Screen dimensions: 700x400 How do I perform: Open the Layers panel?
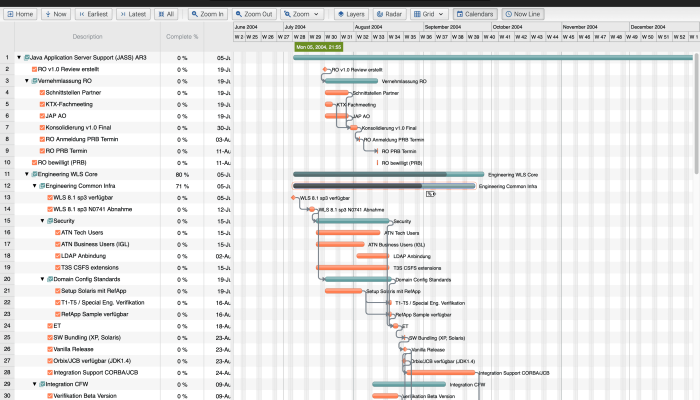351,14
